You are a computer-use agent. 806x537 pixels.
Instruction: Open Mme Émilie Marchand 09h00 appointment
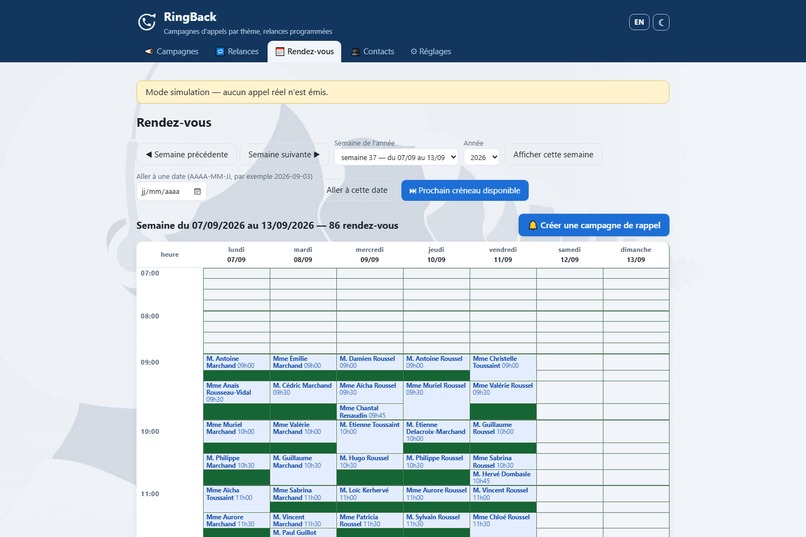[303, 362]
